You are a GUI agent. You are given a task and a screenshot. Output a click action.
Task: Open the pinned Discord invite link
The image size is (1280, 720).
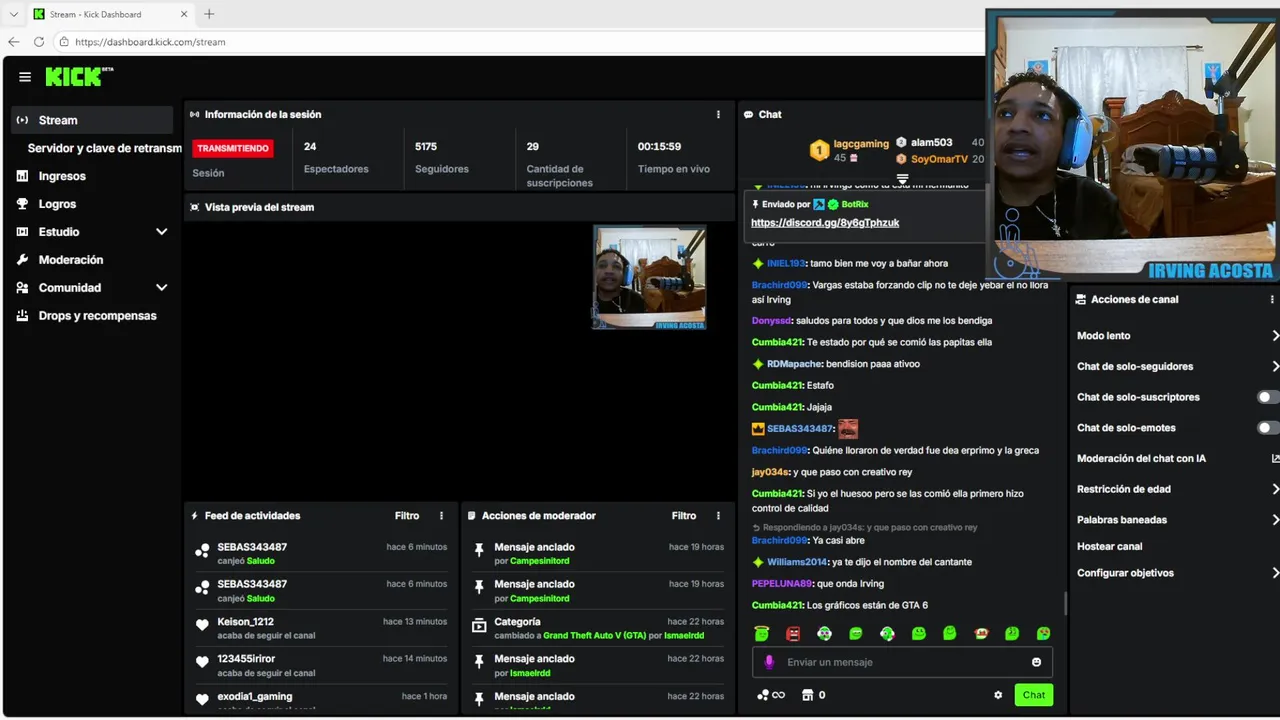[x=825, y=223]
